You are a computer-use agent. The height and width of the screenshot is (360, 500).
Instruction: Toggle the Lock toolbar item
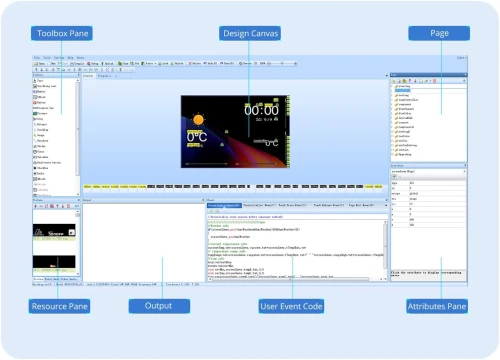[x=163, y=63]
